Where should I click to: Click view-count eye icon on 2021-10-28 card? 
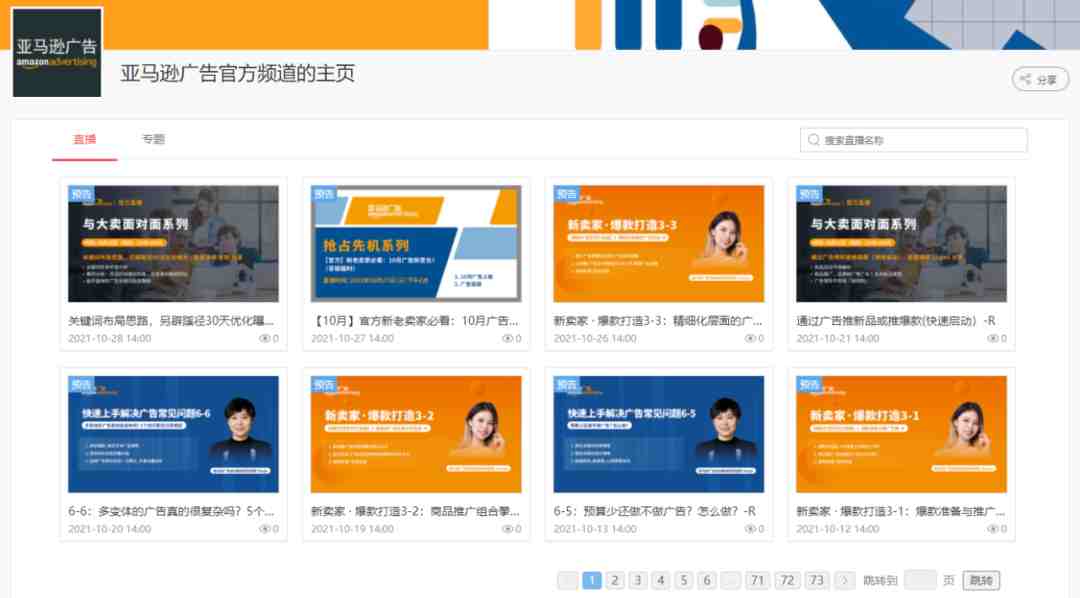264,338
